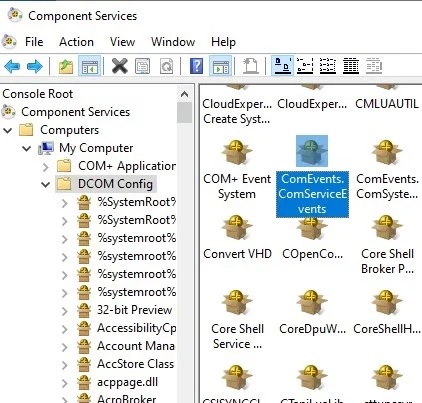Screen dimensions: 422x403
Task: Click the tree pane scrollbar thumb
Action: tap(184, 113)
